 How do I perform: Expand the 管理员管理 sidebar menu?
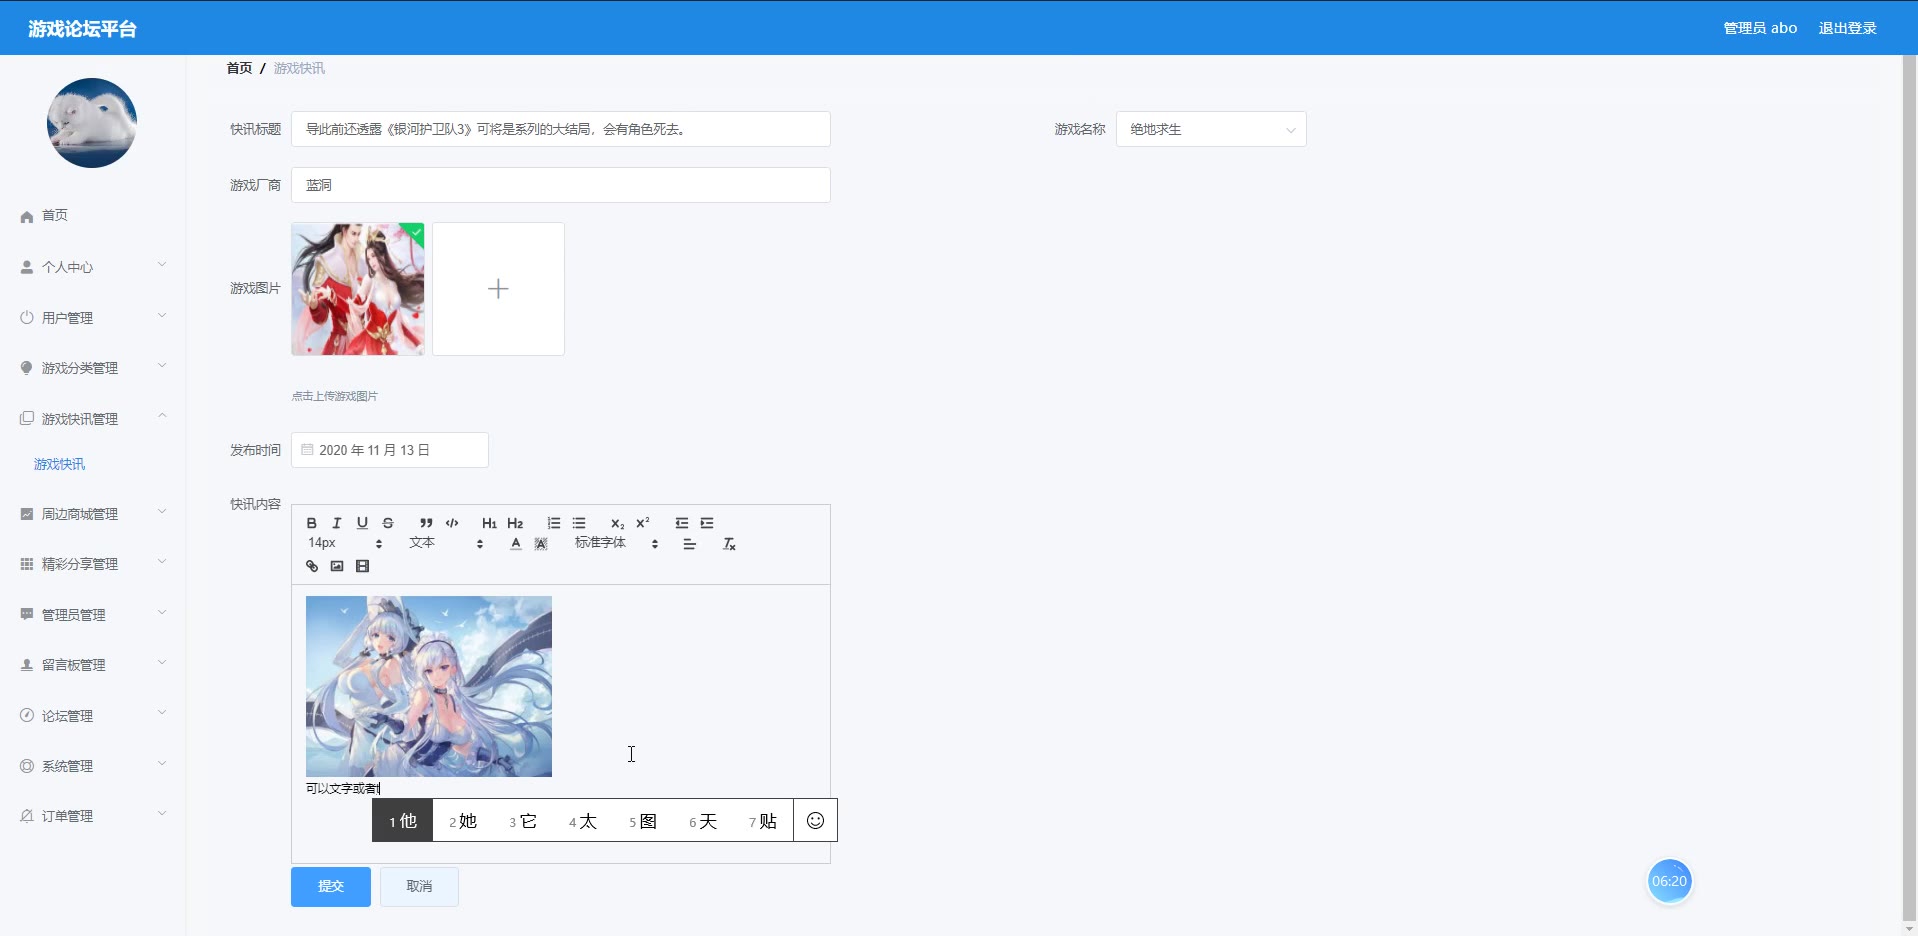coord(92,615)
